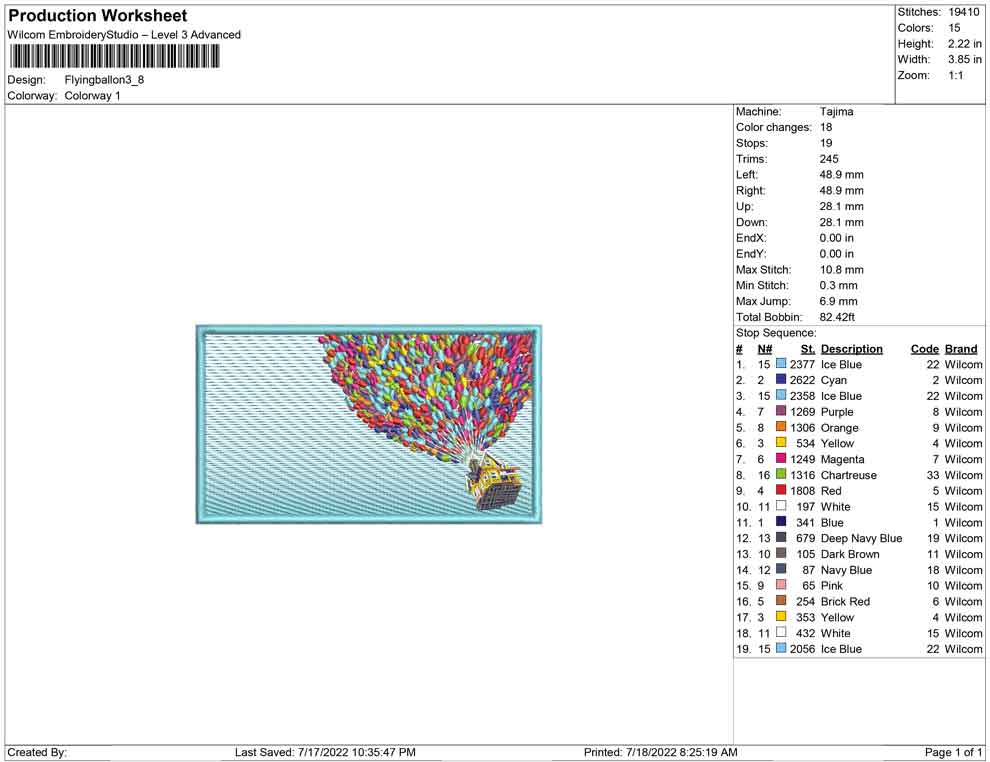Click the Production Worksheet title
990x762 pixels.
point(97,16)
